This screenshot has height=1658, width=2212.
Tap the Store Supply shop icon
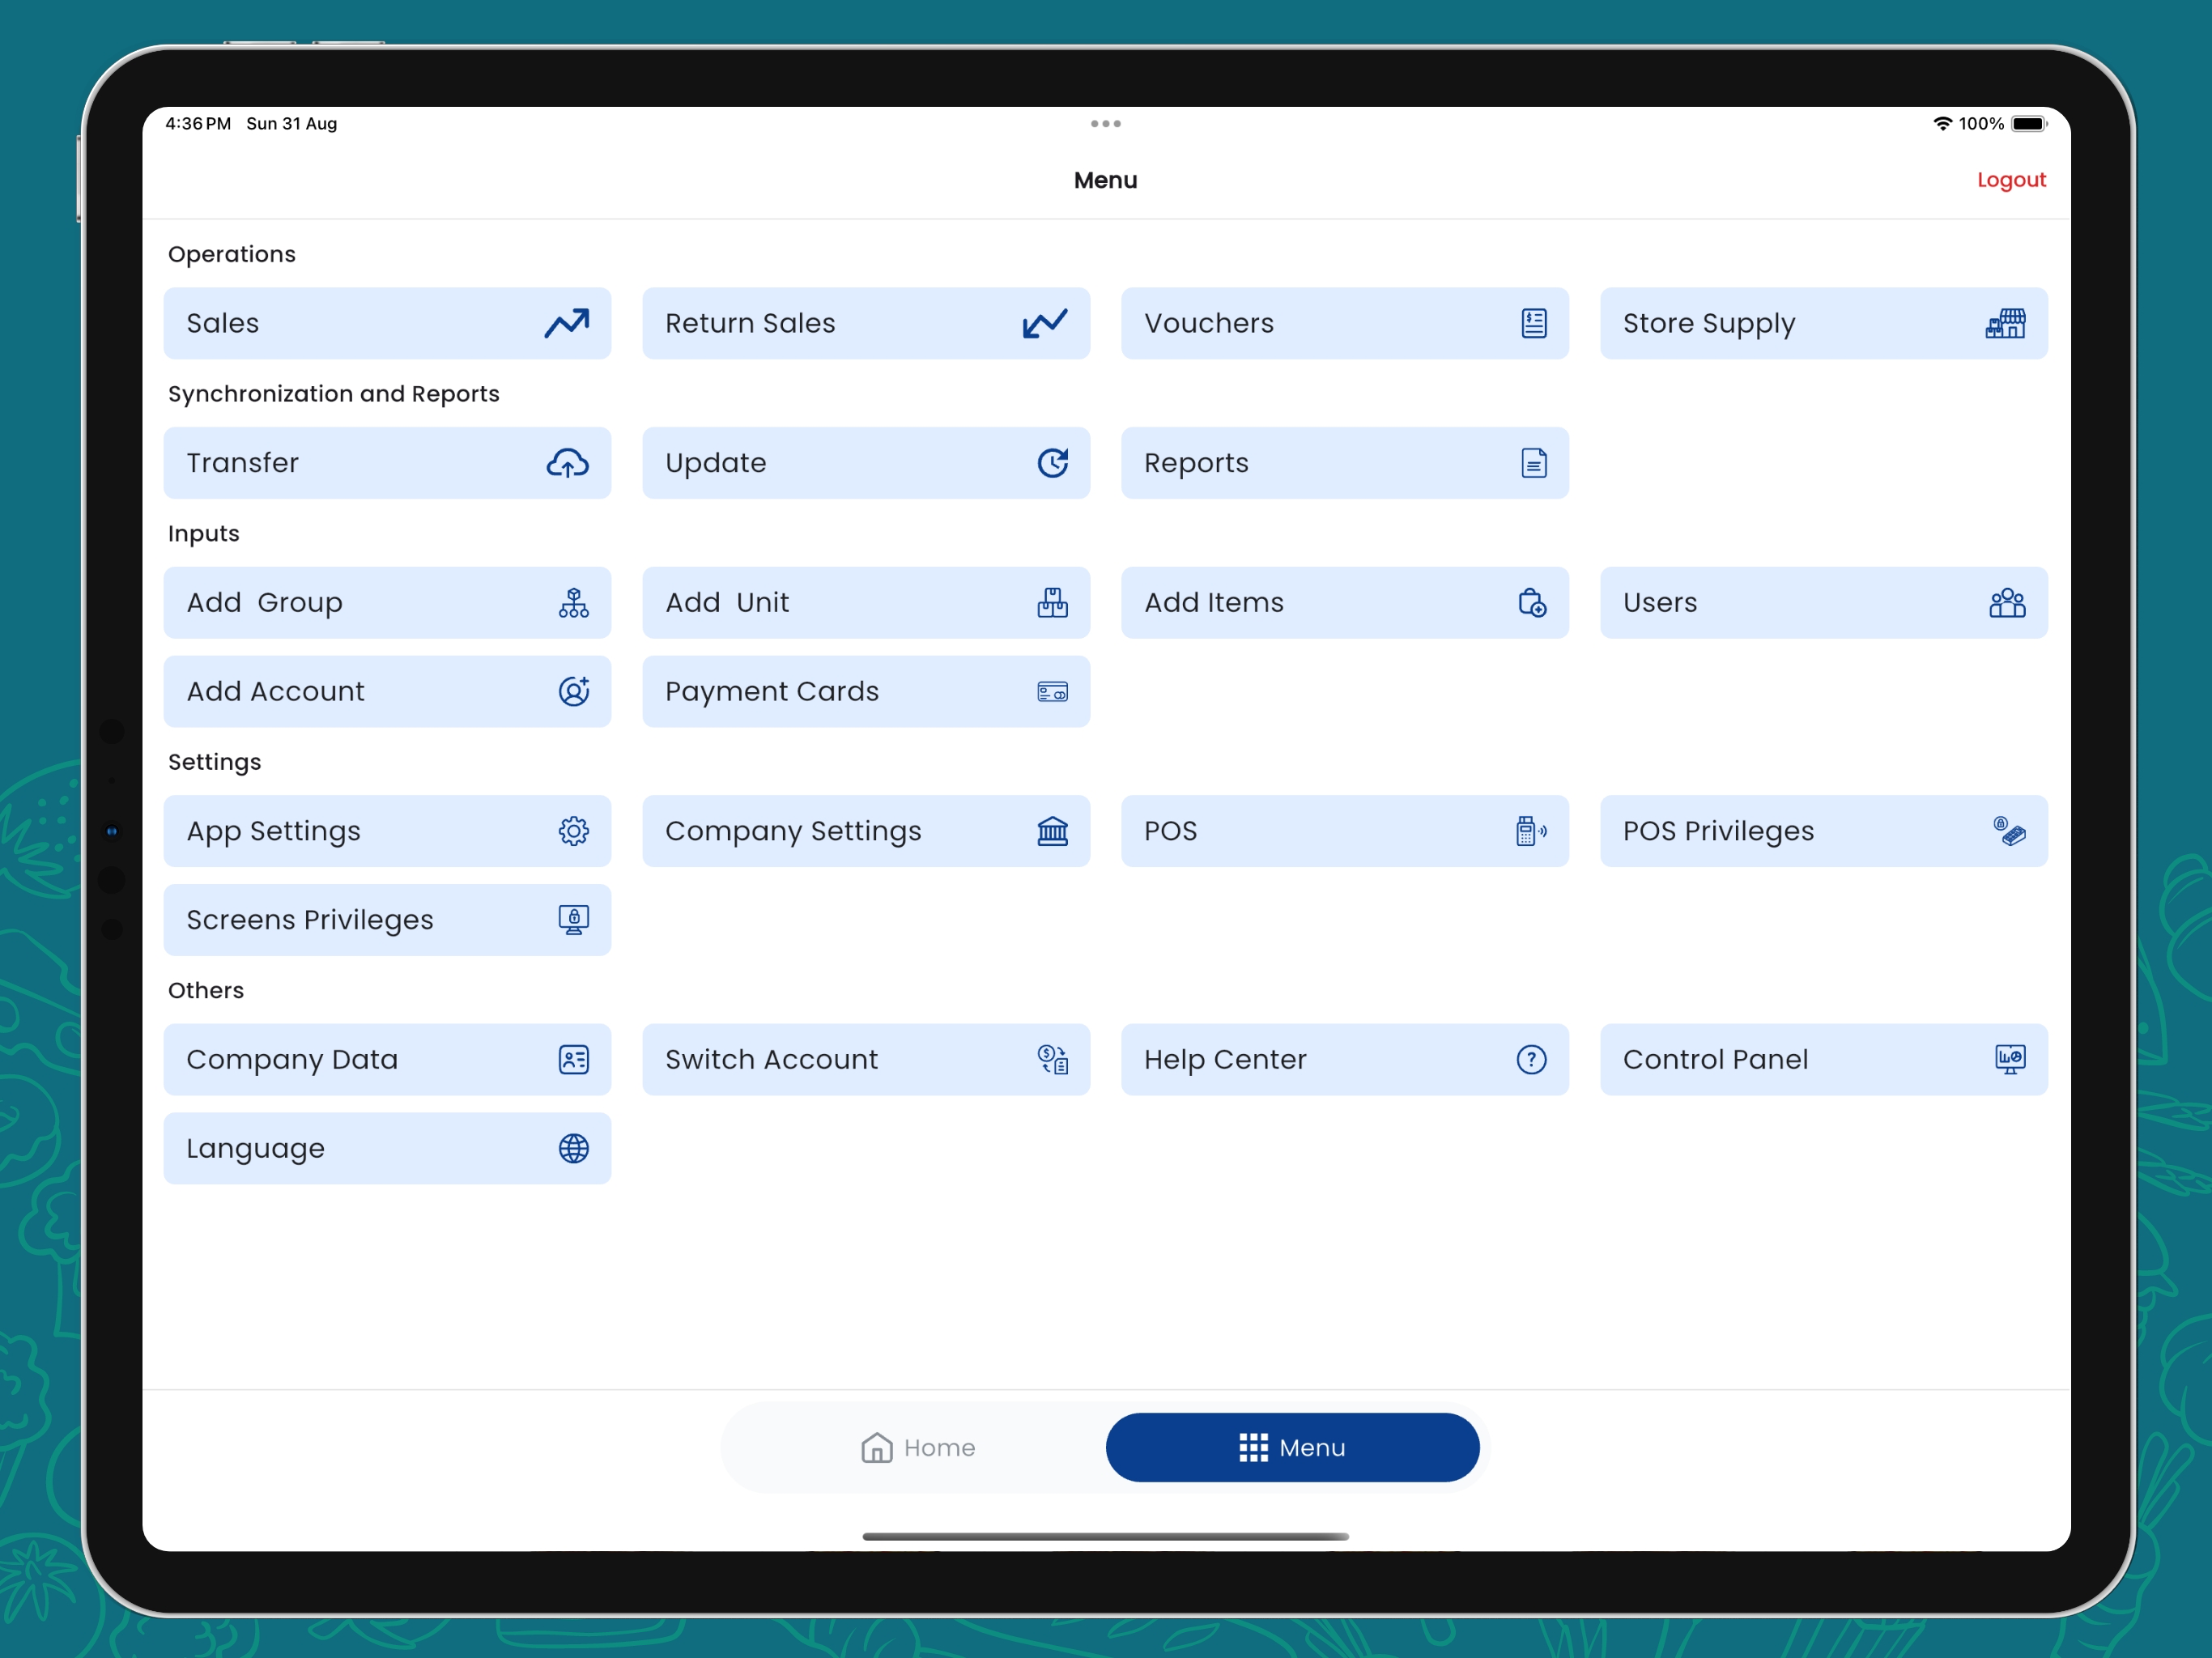[2005, 323]
